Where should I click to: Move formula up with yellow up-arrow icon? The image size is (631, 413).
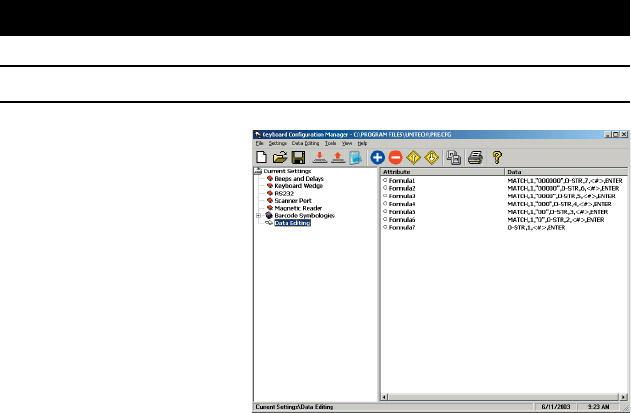(x=413, y=157)
